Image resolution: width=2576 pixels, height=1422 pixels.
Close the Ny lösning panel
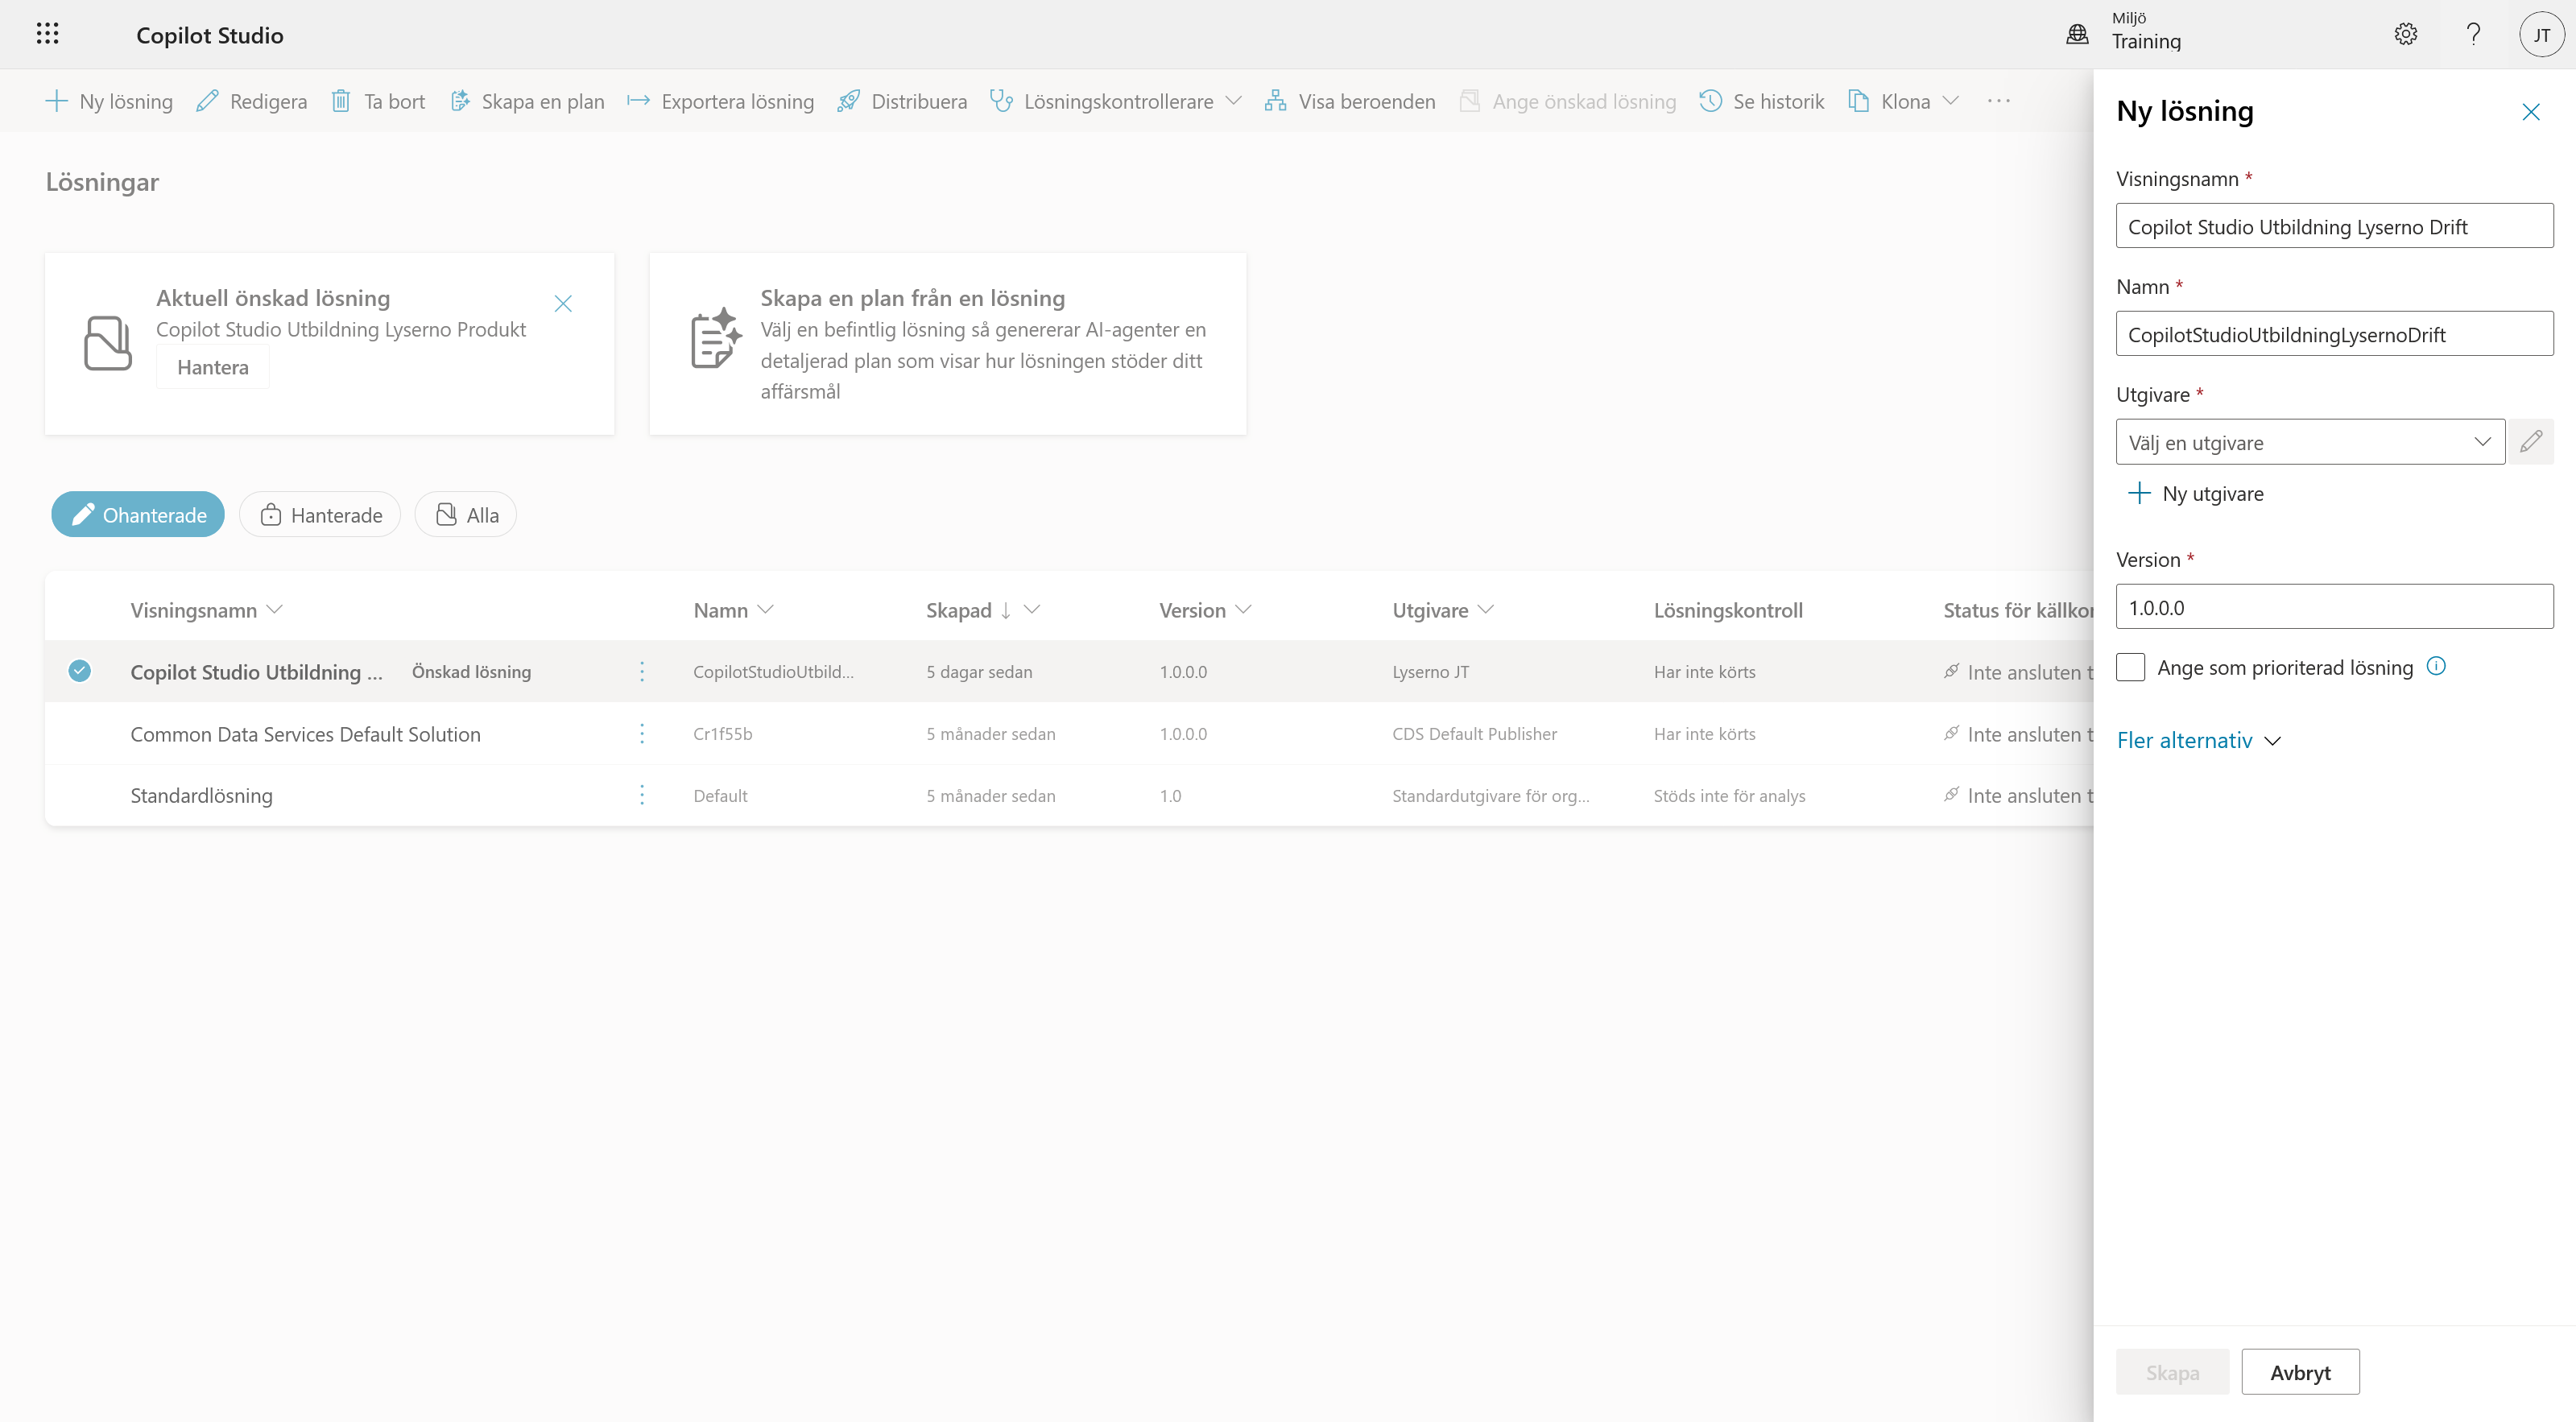click(2531, 111)
